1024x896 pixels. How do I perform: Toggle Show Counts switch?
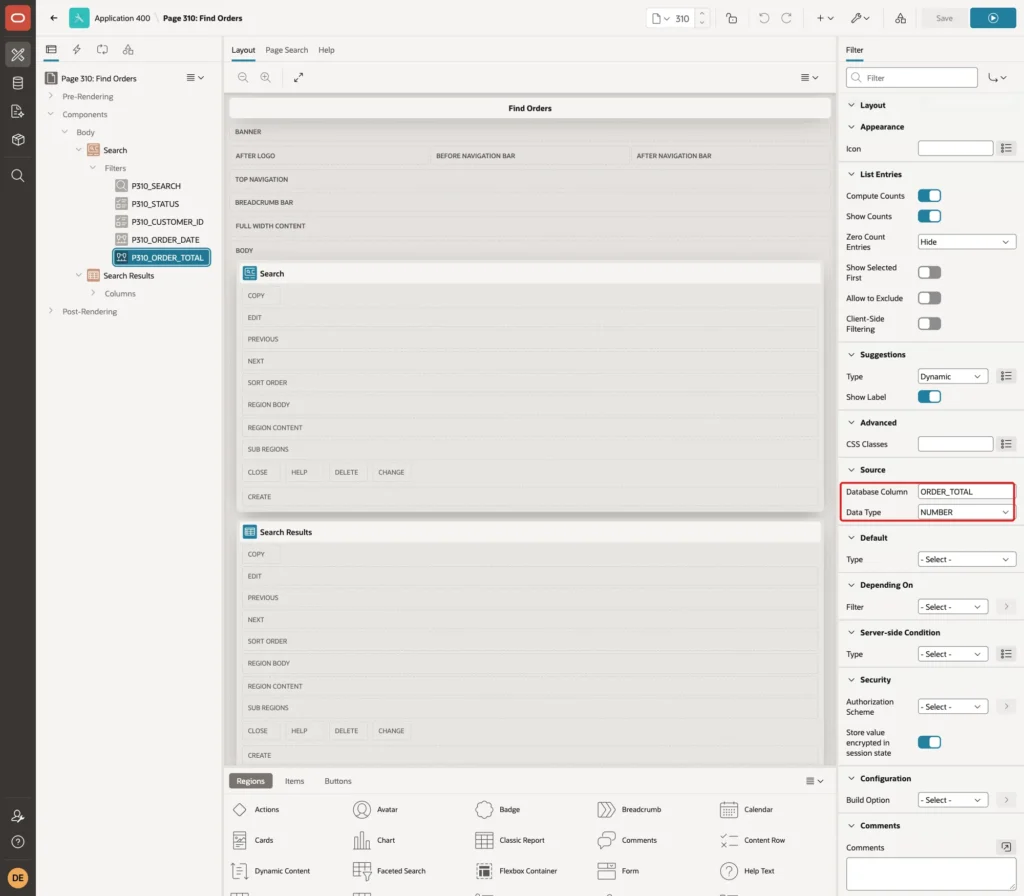pyautogui.click(x=929, y=216)
